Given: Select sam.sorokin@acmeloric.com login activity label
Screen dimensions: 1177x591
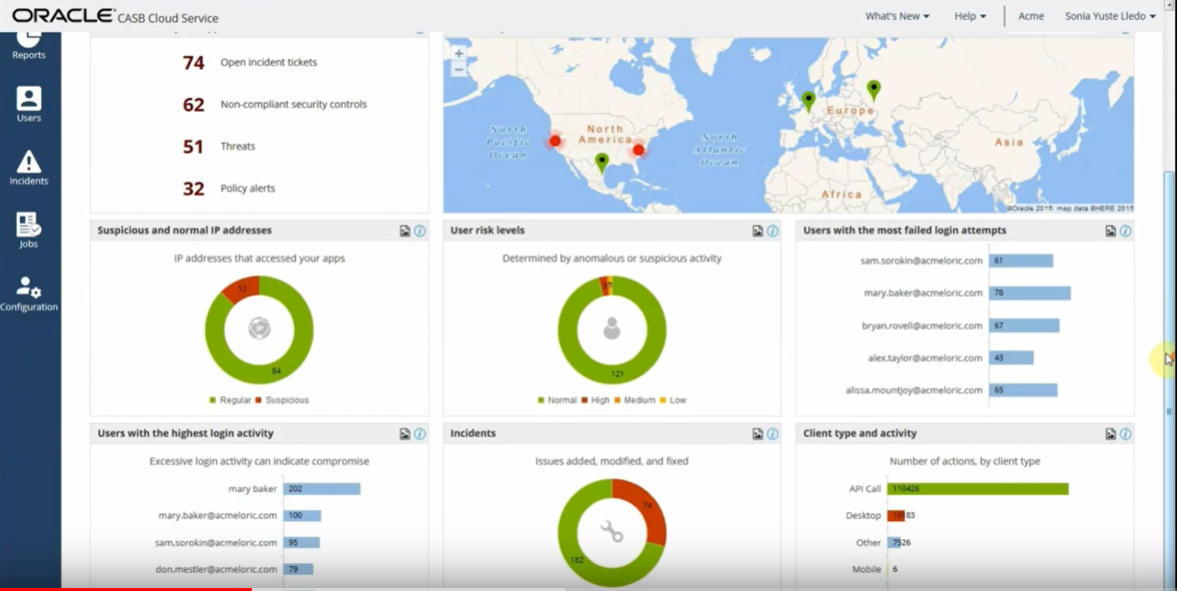Looking at the screenshot, I should click(216, 542).
